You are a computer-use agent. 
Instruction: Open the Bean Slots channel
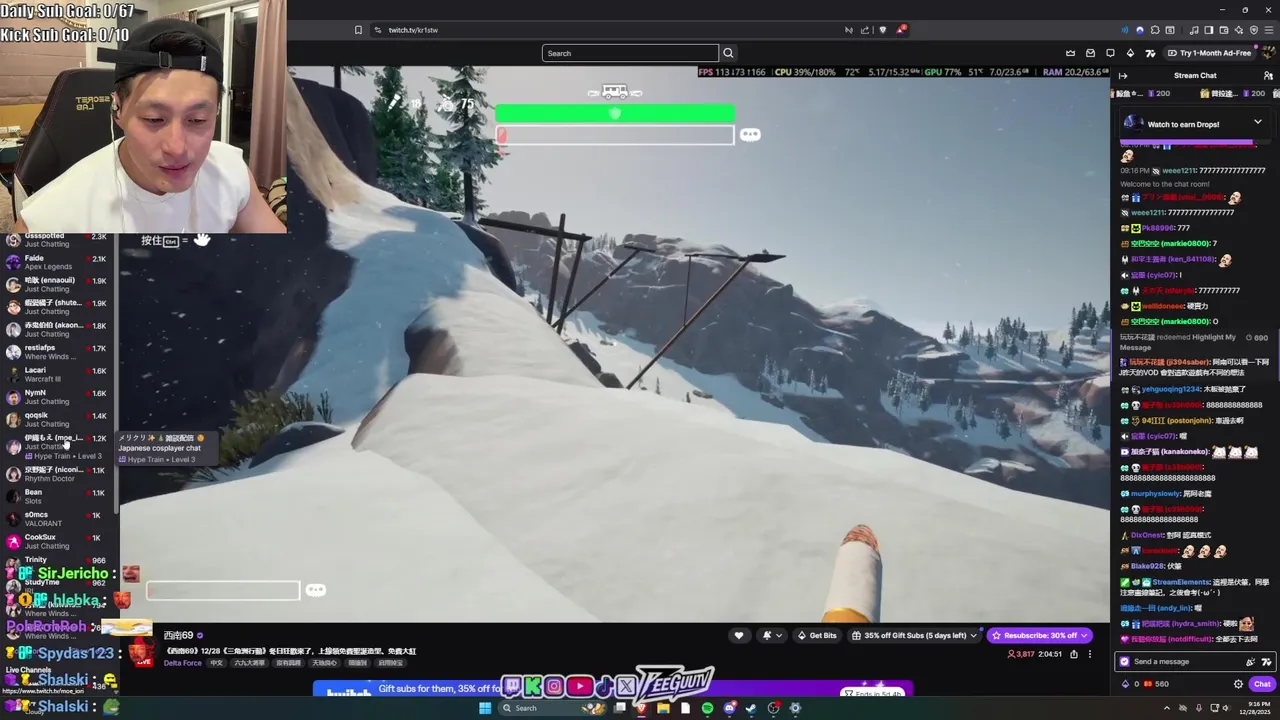pyautogui.click(x=58, y=496)
